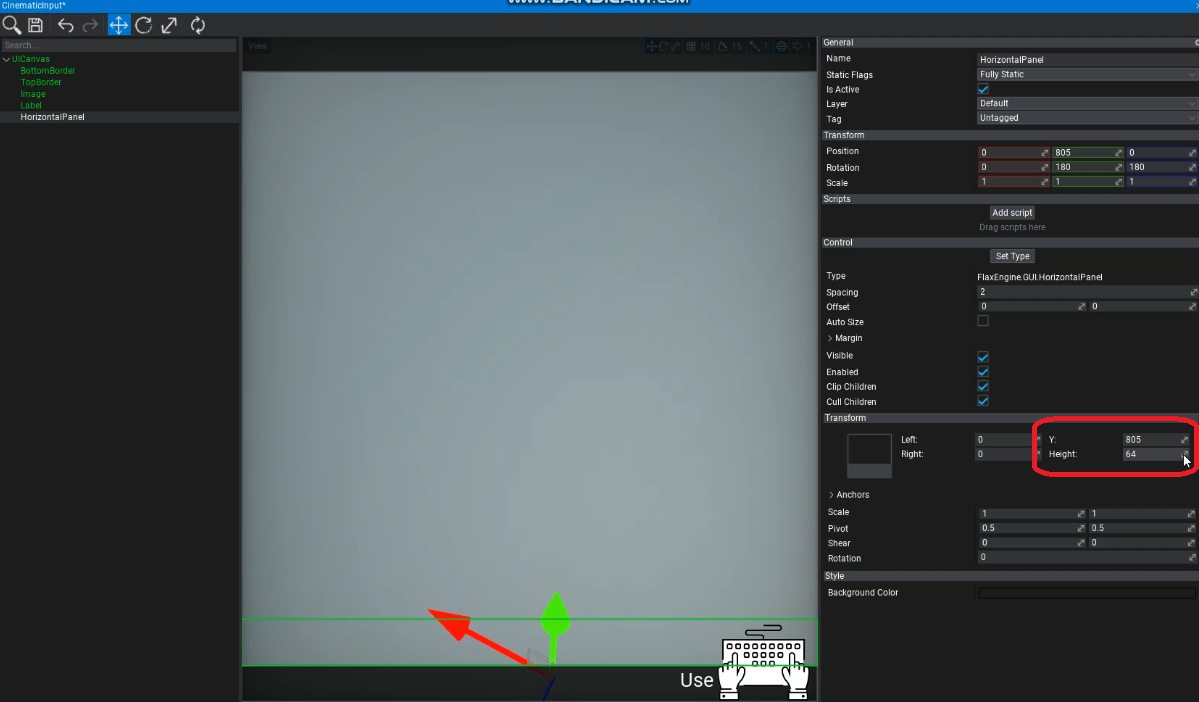Toggle the Auto Size checkbox
The height and width of the screenshot is (702, 1199).
(x=983, y=321)
